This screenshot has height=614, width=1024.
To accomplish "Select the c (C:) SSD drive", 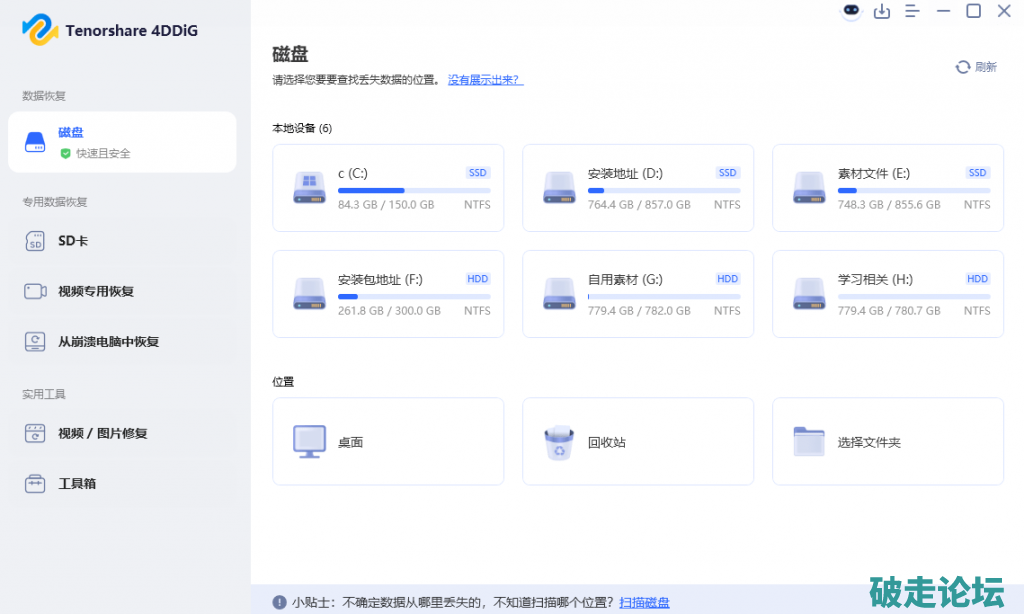I will (x=388, y=188).
